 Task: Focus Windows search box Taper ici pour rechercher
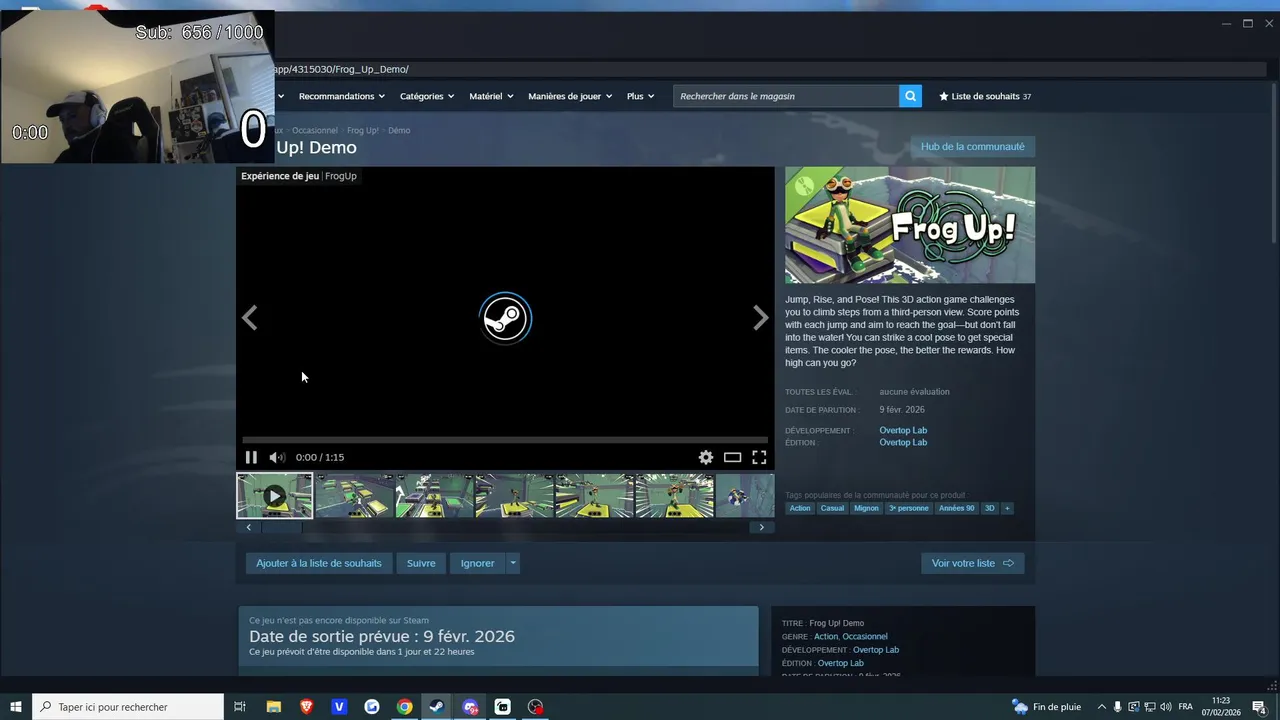click(x=128, y=707)
